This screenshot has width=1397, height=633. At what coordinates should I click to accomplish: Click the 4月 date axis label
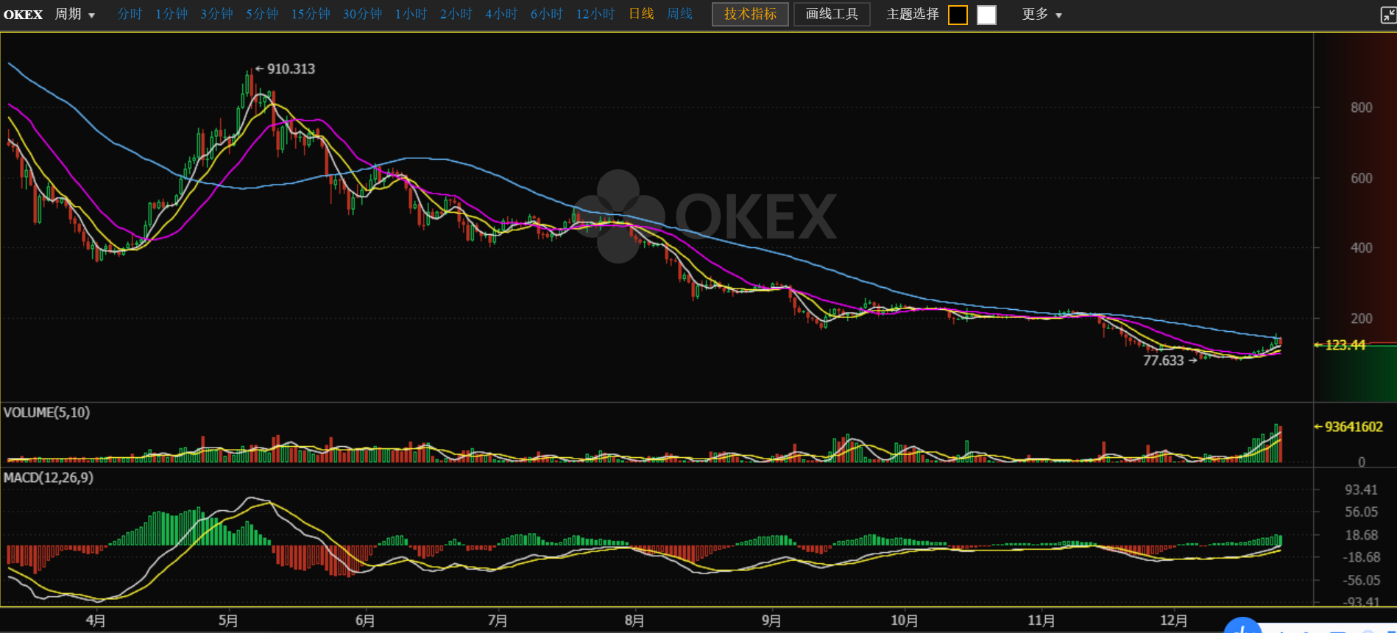[96, 620]
